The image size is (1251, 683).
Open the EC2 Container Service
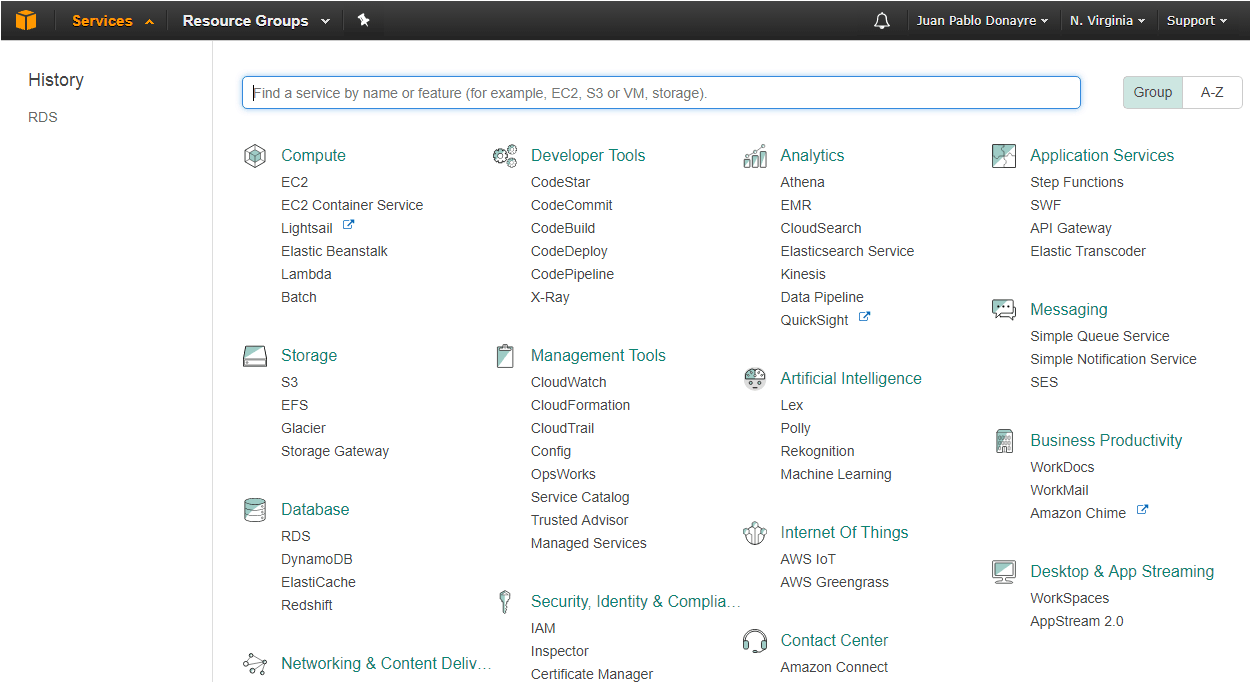pos(352,205)
